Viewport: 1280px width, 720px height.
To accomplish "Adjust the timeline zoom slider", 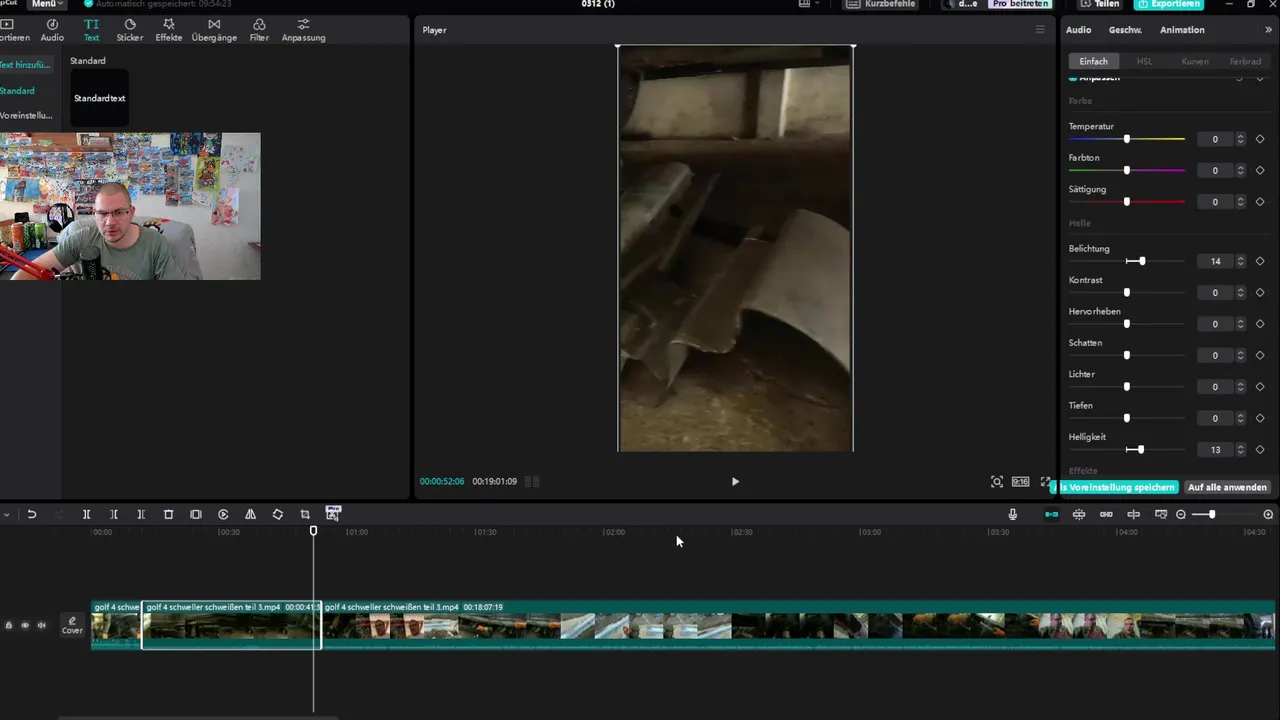I will coord(1212,514).
